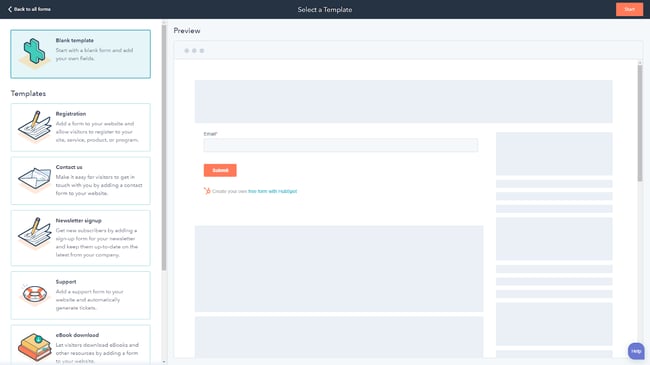Viewport: 650px width, 365px height.
Task: Click the Registration pencil-and-paper icon
Action: [x=34, y=127]
